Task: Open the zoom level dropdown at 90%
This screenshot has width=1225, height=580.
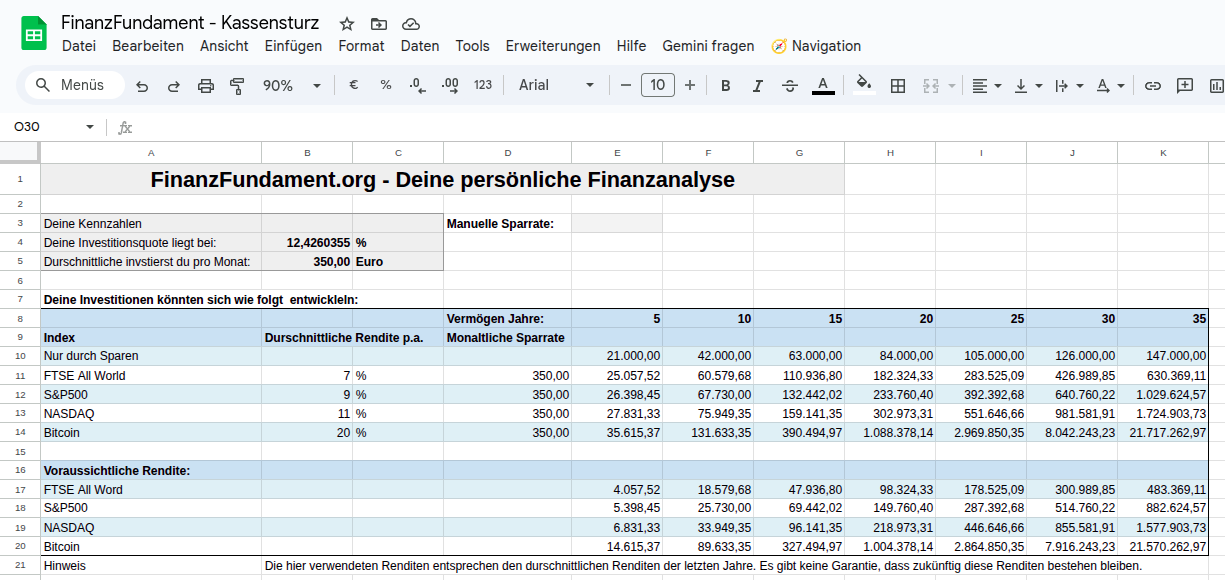Action: tap(291, 86)
